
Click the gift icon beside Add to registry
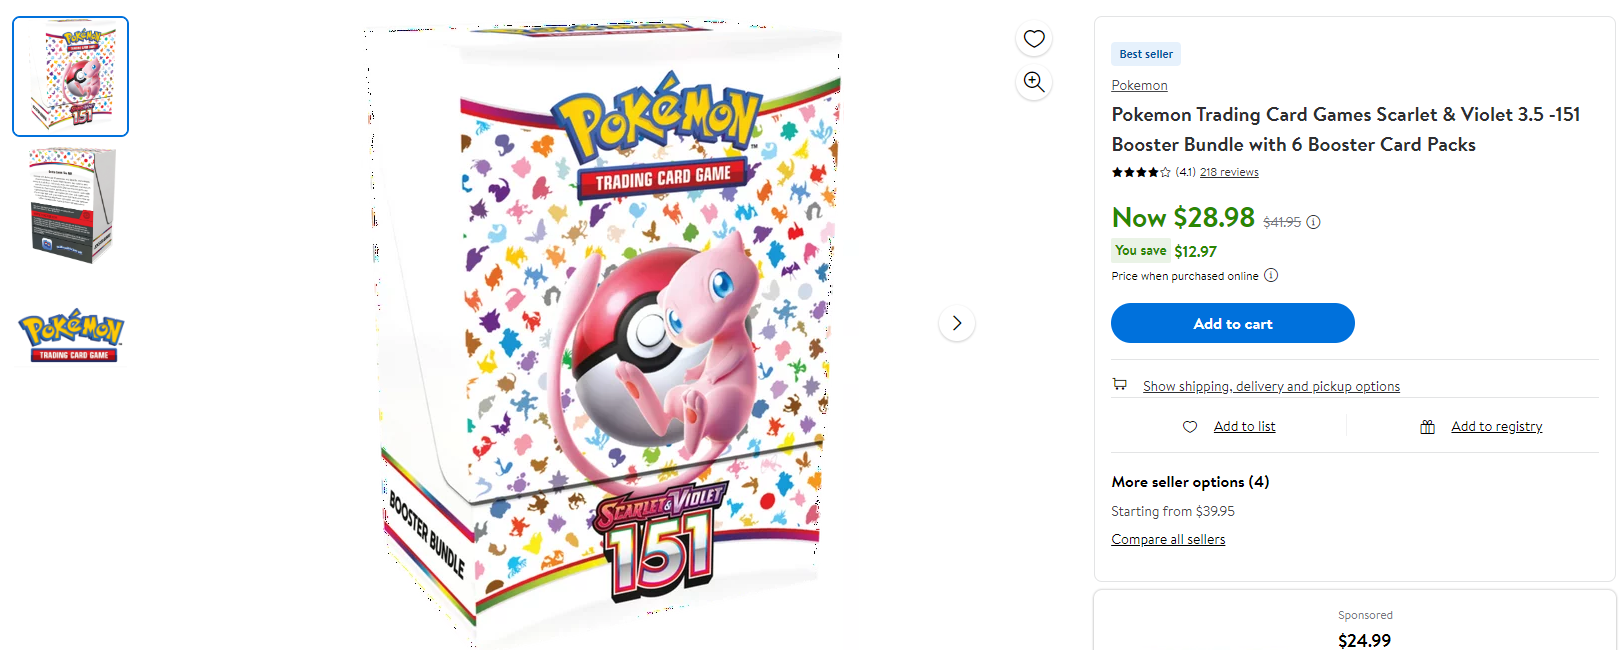(x=1428, y=427)
